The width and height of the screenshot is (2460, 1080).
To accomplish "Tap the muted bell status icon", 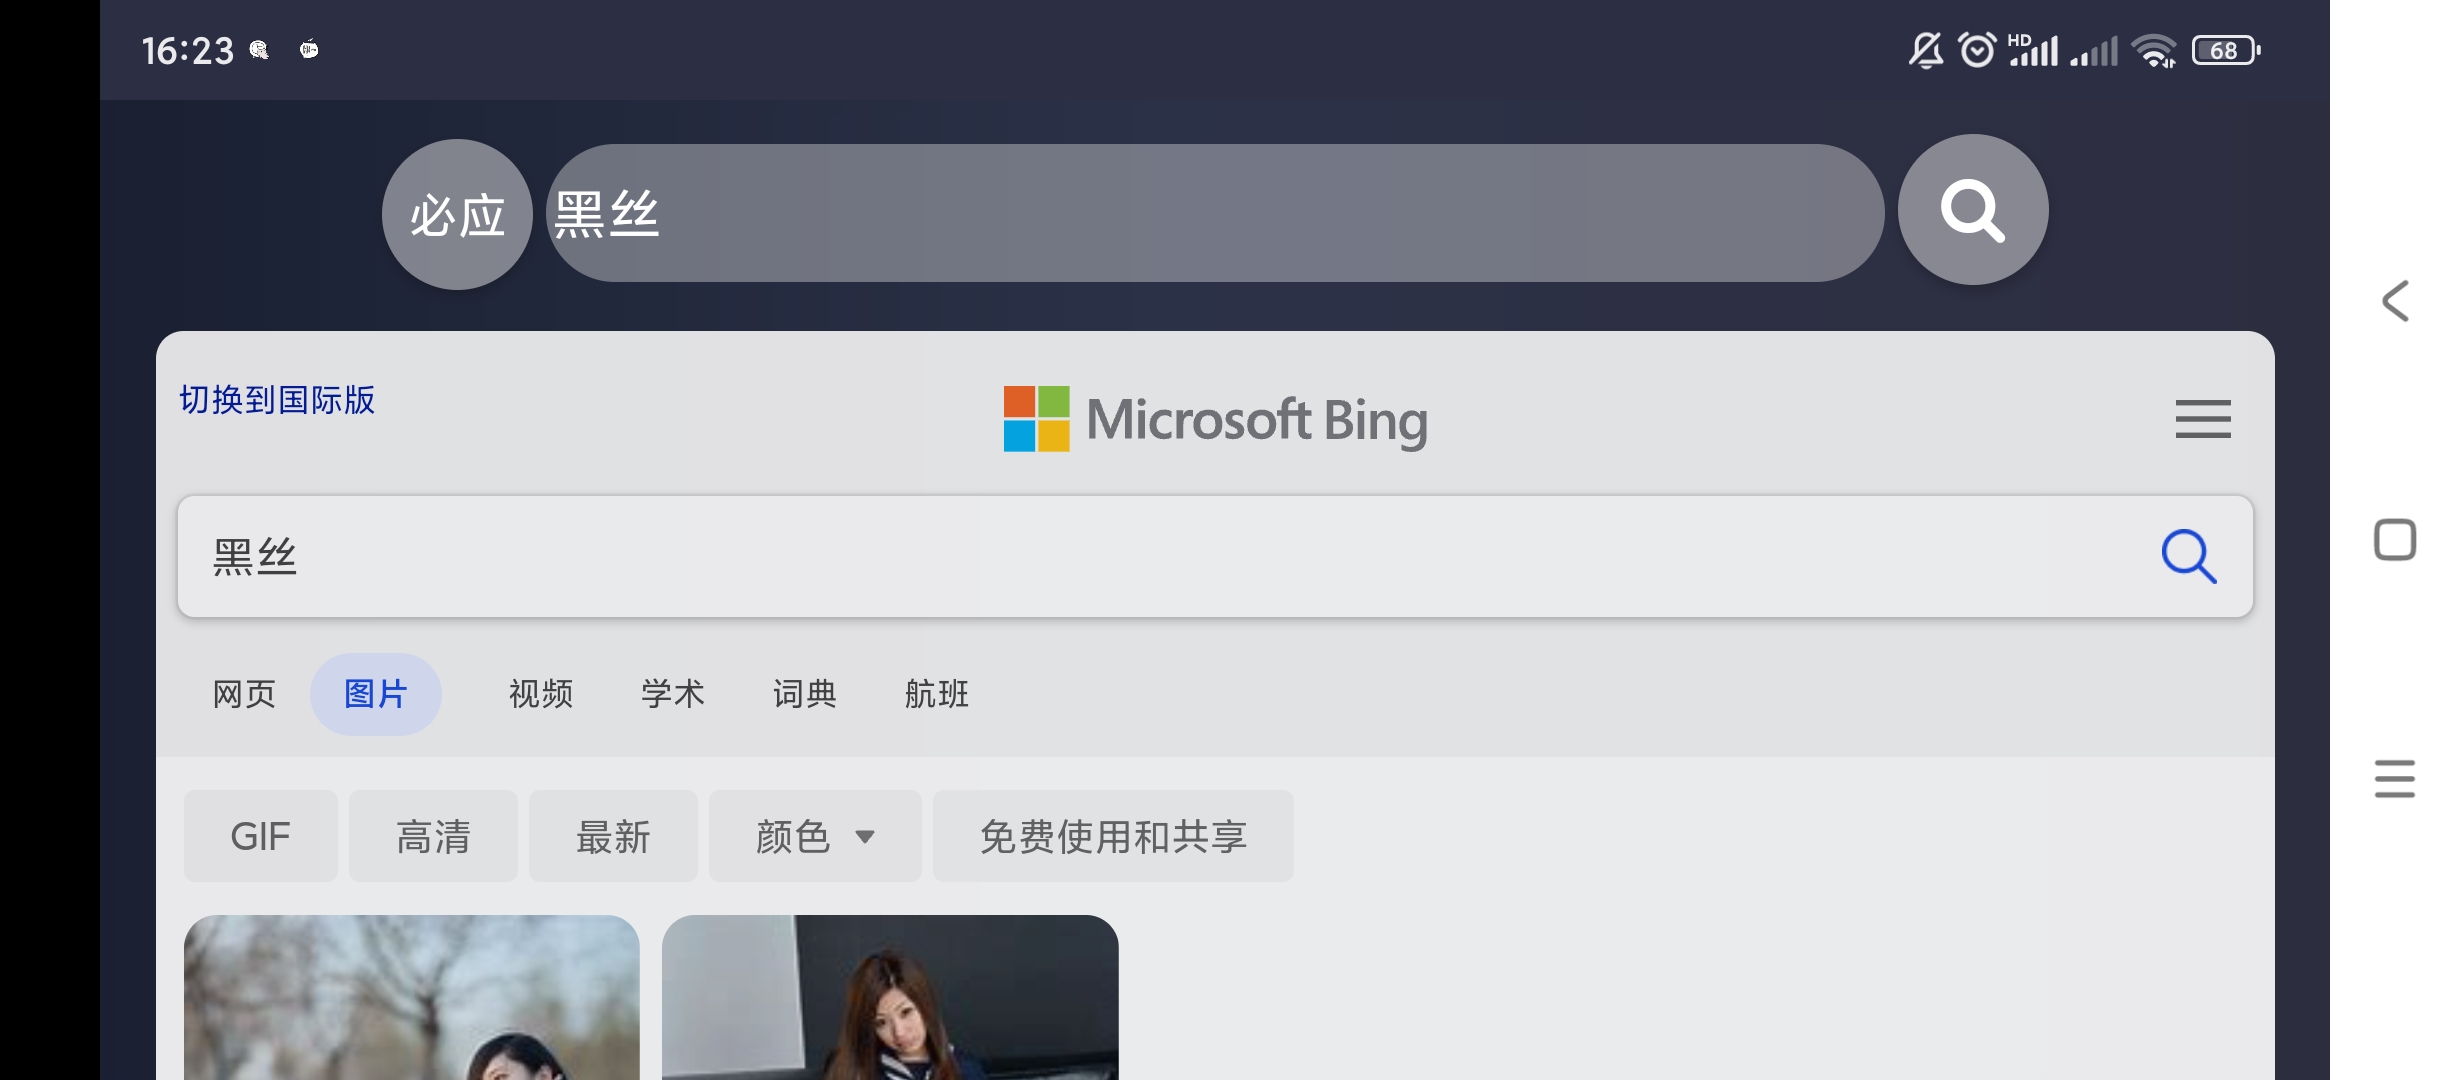I will click(x=1926, y=50).
